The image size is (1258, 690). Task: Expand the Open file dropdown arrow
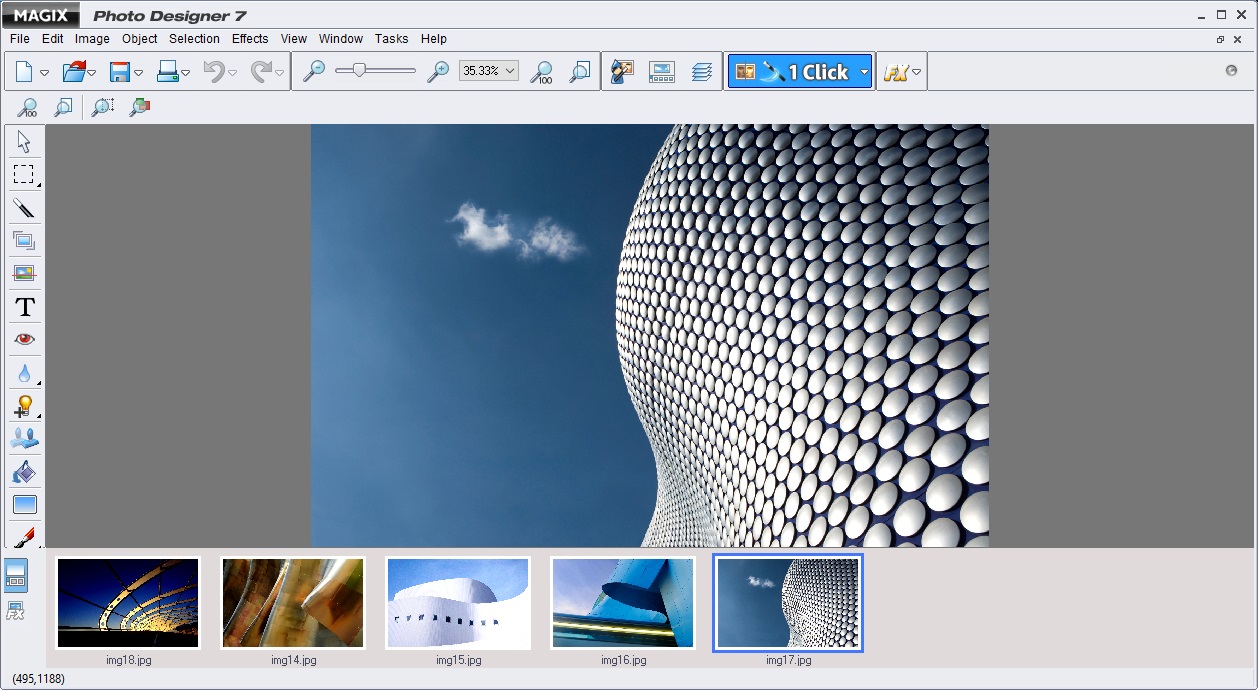[92, 73]
